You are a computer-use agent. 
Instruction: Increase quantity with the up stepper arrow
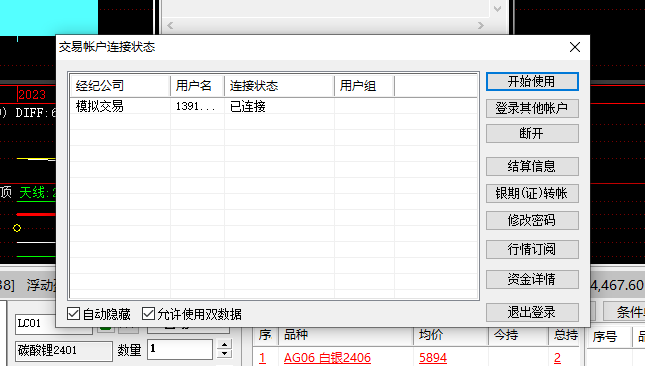point(224,344)
